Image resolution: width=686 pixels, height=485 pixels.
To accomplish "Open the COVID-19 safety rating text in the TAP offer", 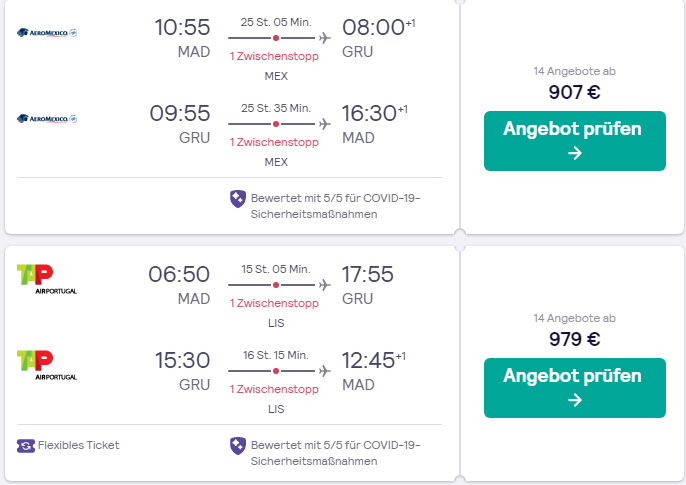I will [335, 453].
